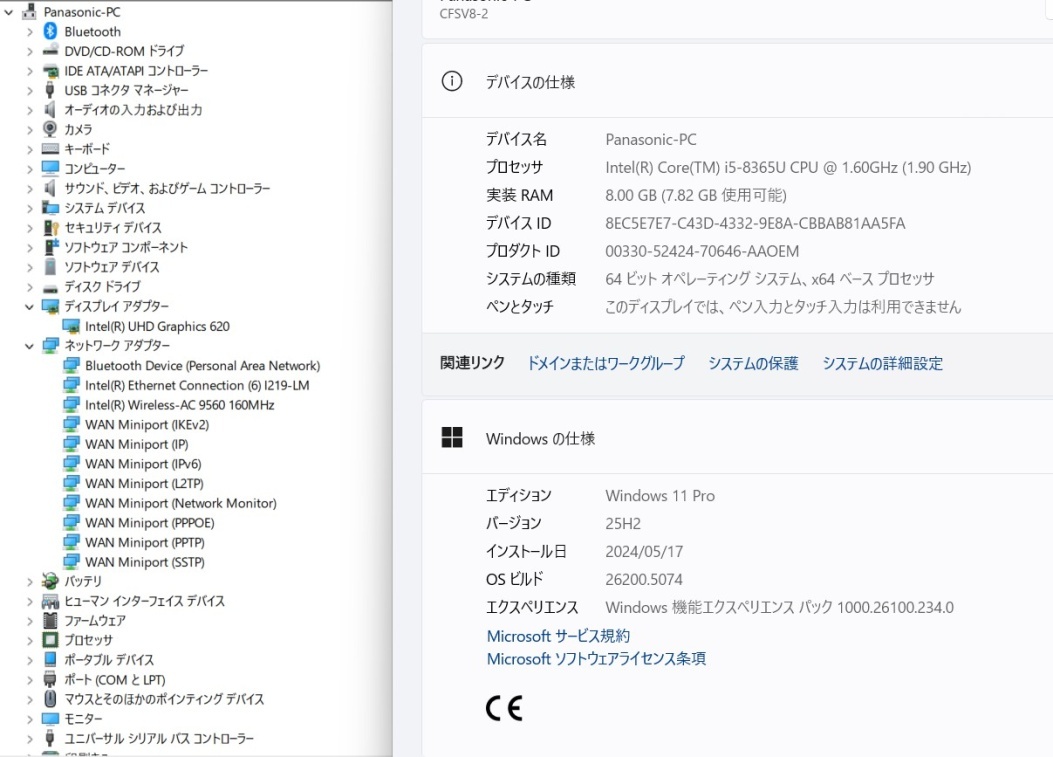Select the Intel(R) UHD Graphics 620 icon
The image size is (1053, 757).
pos(71,326)
